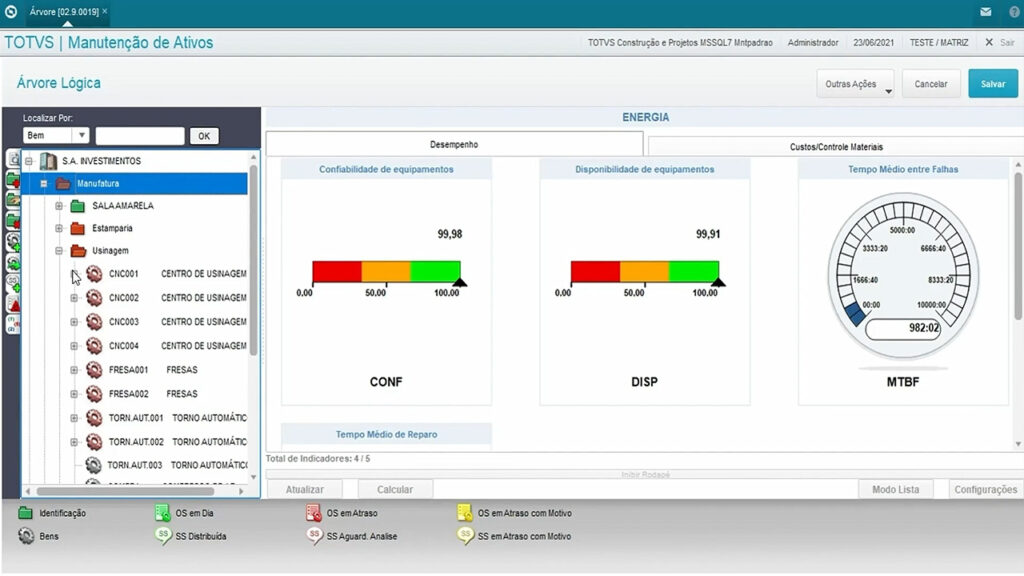Close the Árvore [02.9.0019] tab
The height and width of the screenshot is (576, 1024).
[104, 11]
